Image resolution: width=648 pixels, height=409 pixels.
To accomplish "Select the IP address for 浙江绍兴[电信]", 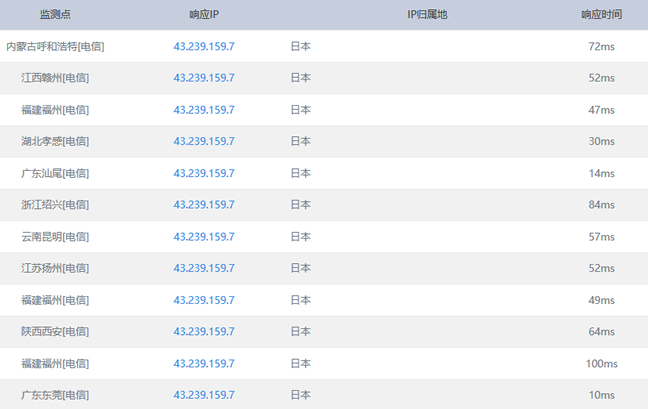I will pyautogui.click(x=204, y=205).
